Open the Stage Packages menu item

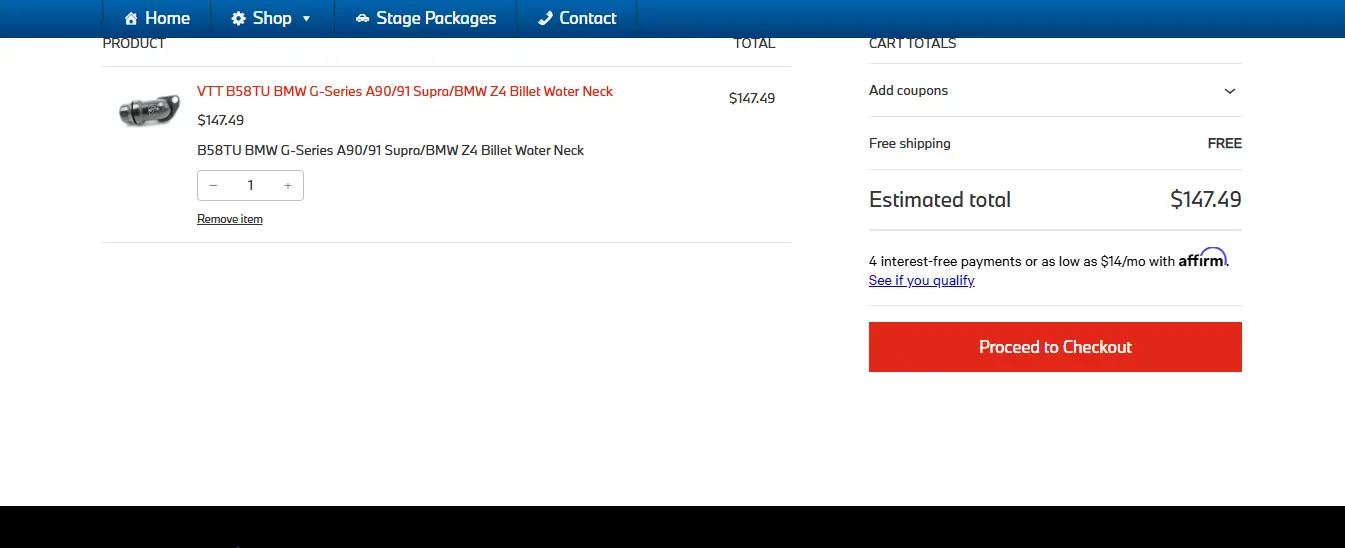pyautogui.click(x=436, y=19)
